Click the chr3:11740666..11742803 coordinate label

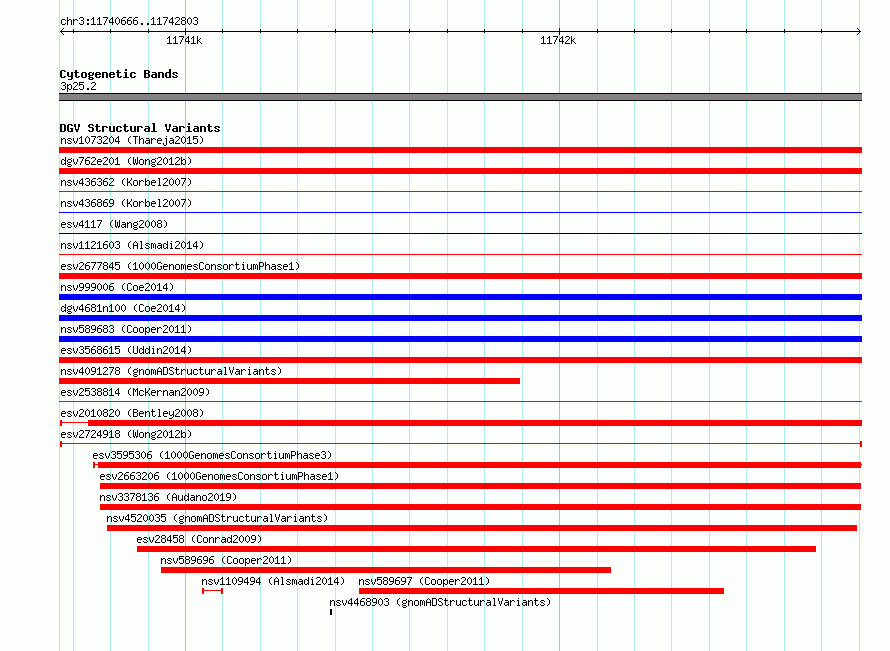pos(129,21)
